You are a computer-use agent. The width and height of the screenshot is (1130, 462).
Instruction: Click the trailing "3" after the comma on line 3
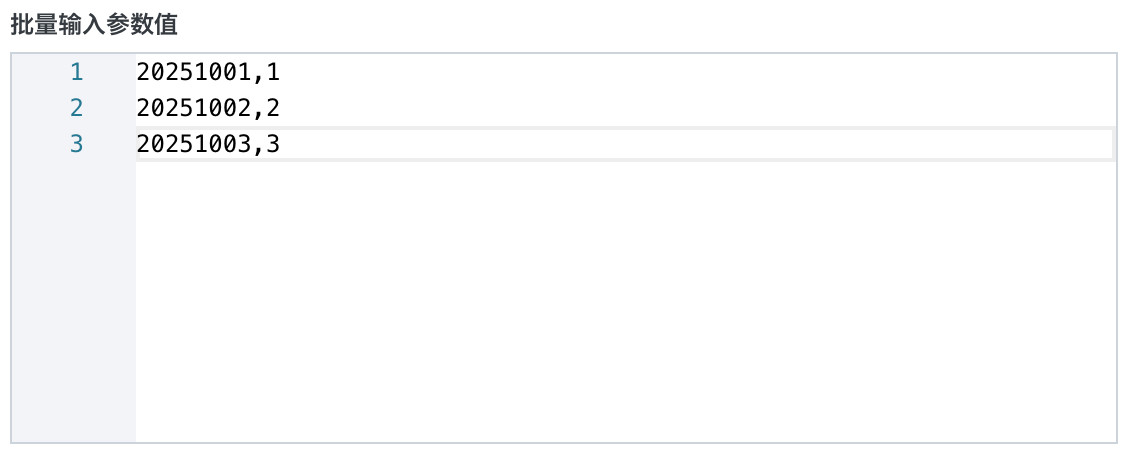pyautogui.click(x=274, y=144)
